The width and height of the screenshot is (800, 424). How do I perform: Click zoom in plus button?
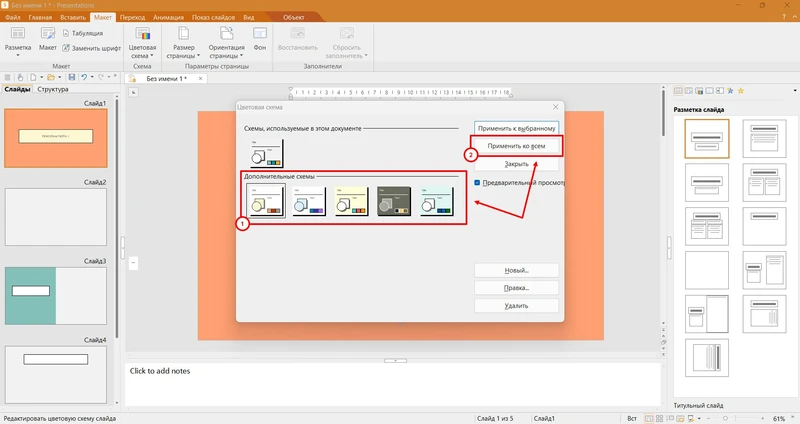pos(763,418)
